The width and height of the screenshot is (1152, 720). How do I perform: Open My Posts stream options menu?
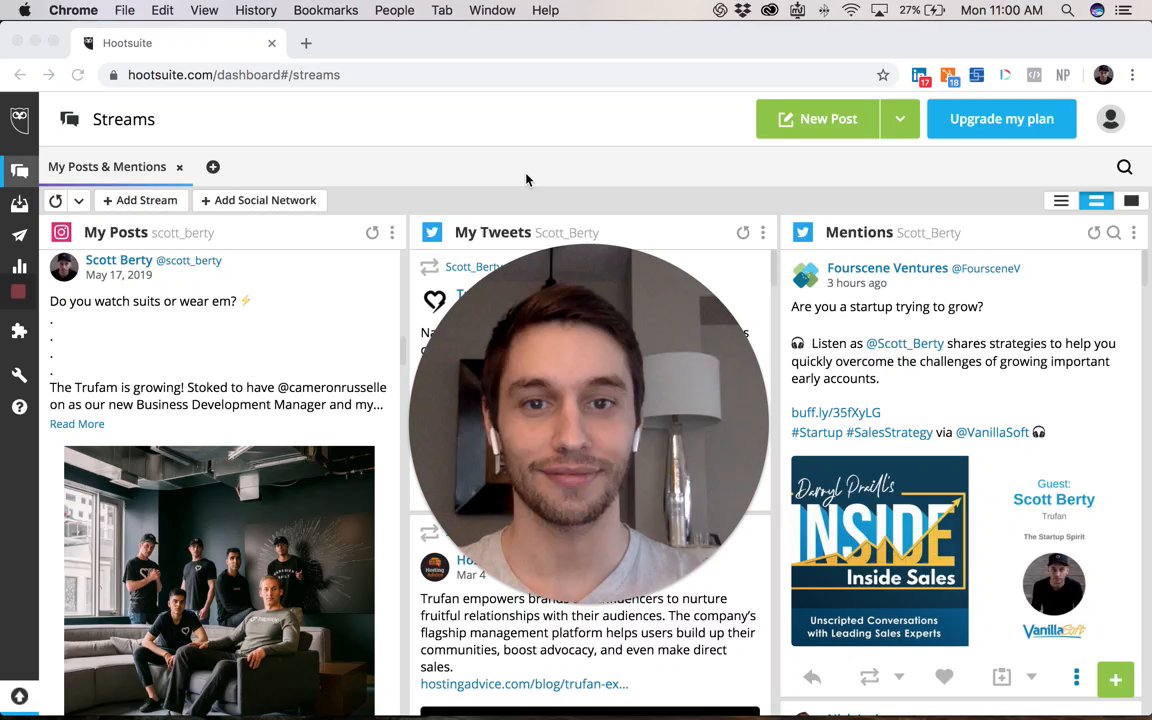pyautogui.click(x=392, y=233)
